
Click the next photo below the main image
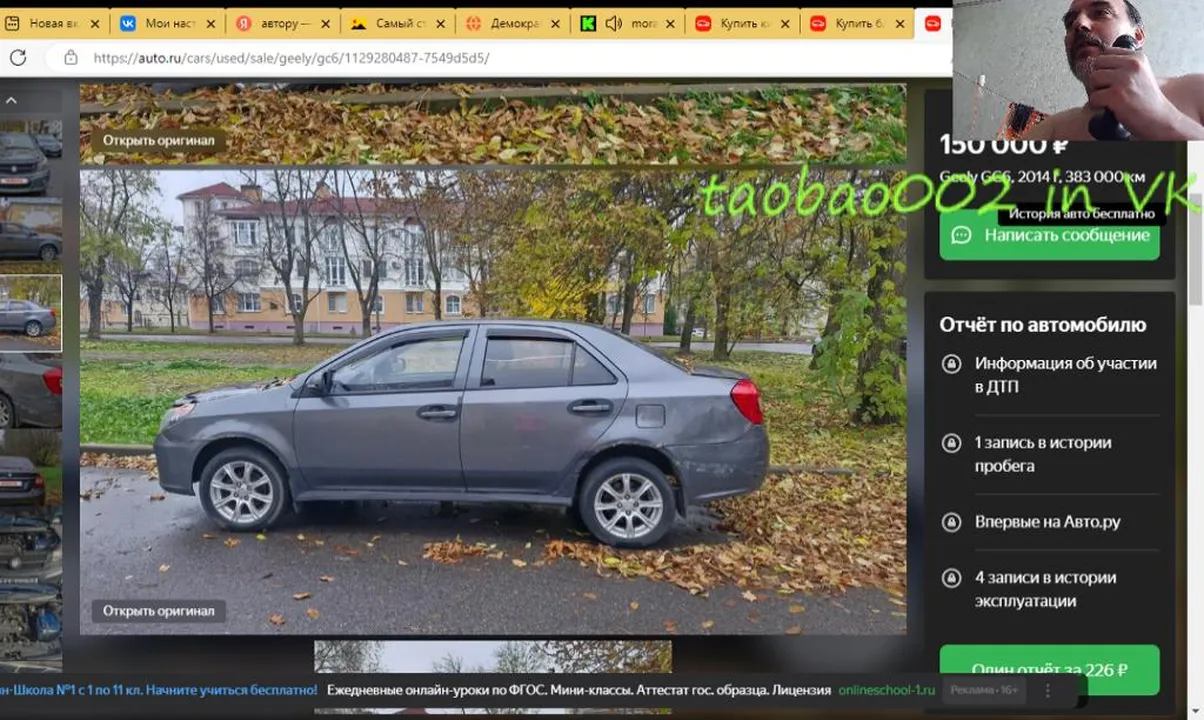point(493,676)
